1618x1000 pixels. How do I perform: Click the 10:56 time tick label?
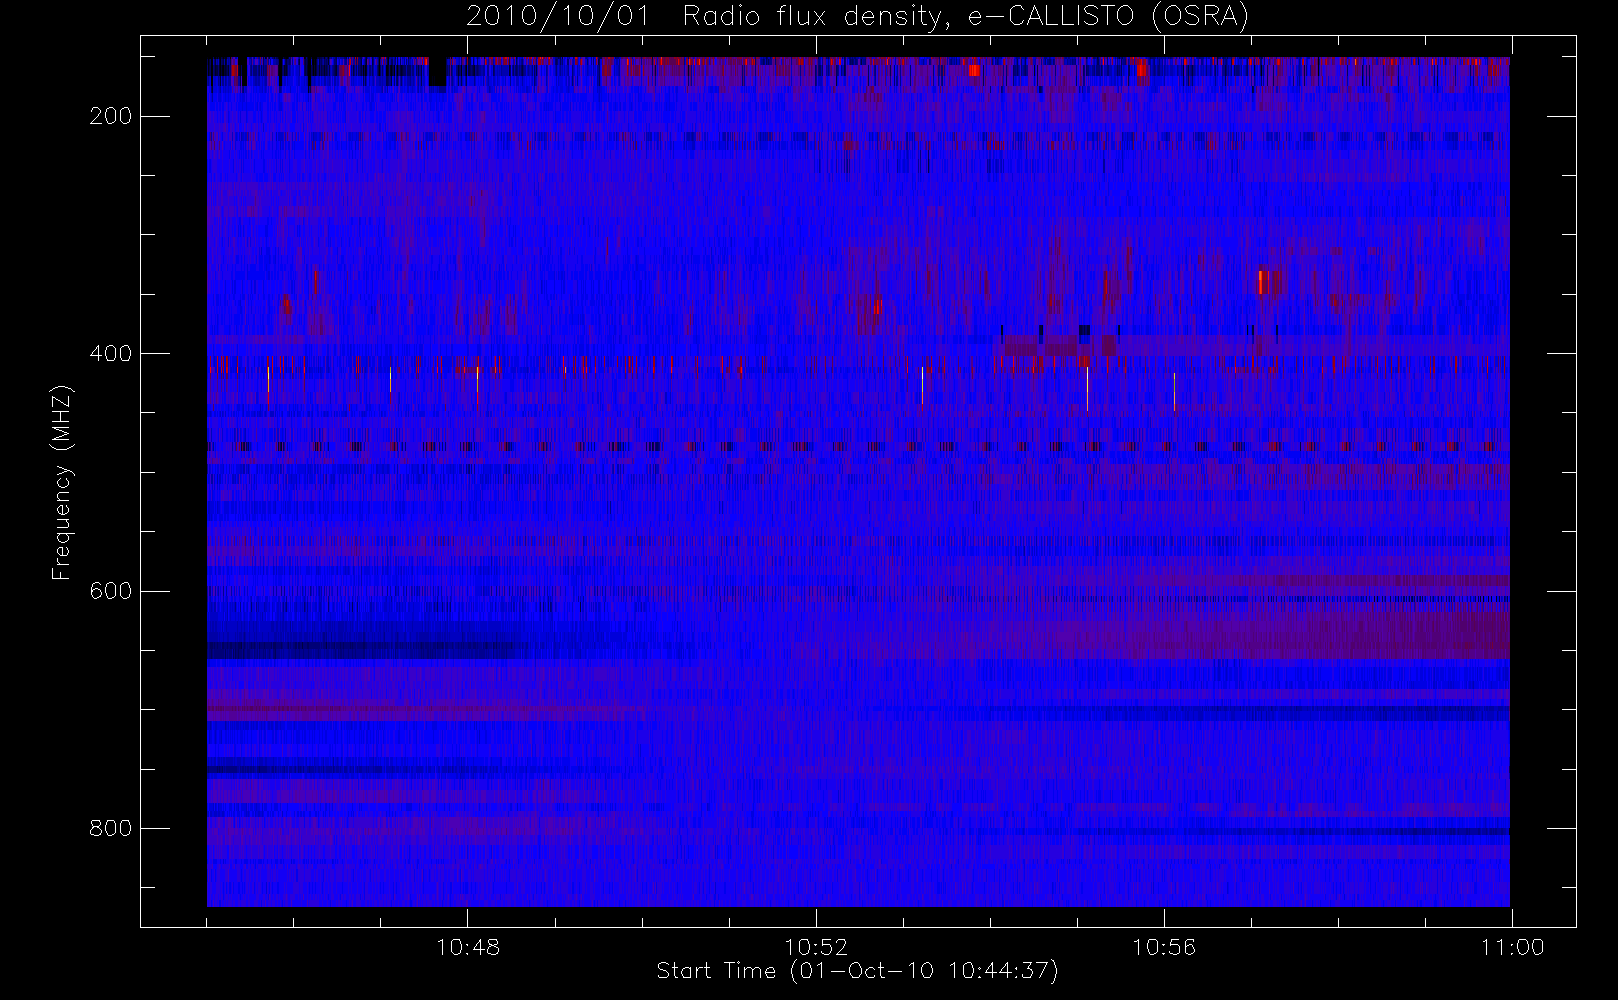click(1164, 947)
